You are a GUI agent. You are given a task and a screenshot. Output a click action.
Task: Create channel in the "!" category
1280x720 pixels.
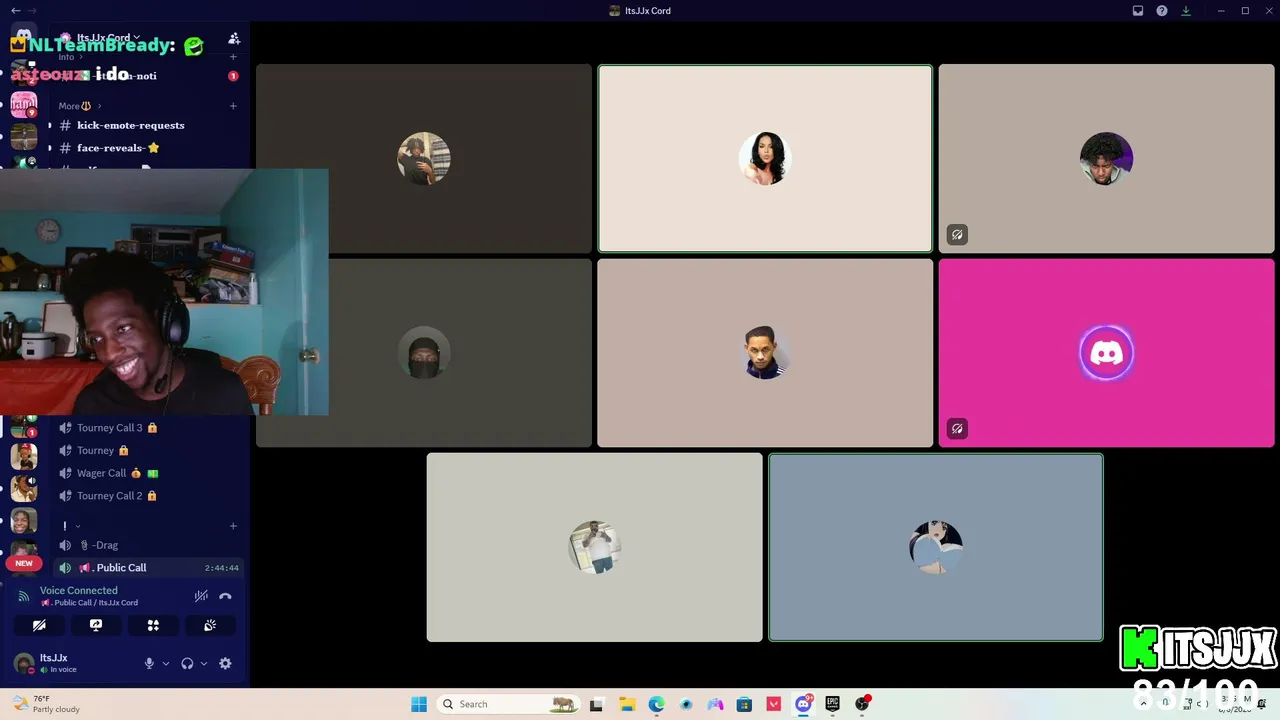pyautogui.click(x=233, y=526)
